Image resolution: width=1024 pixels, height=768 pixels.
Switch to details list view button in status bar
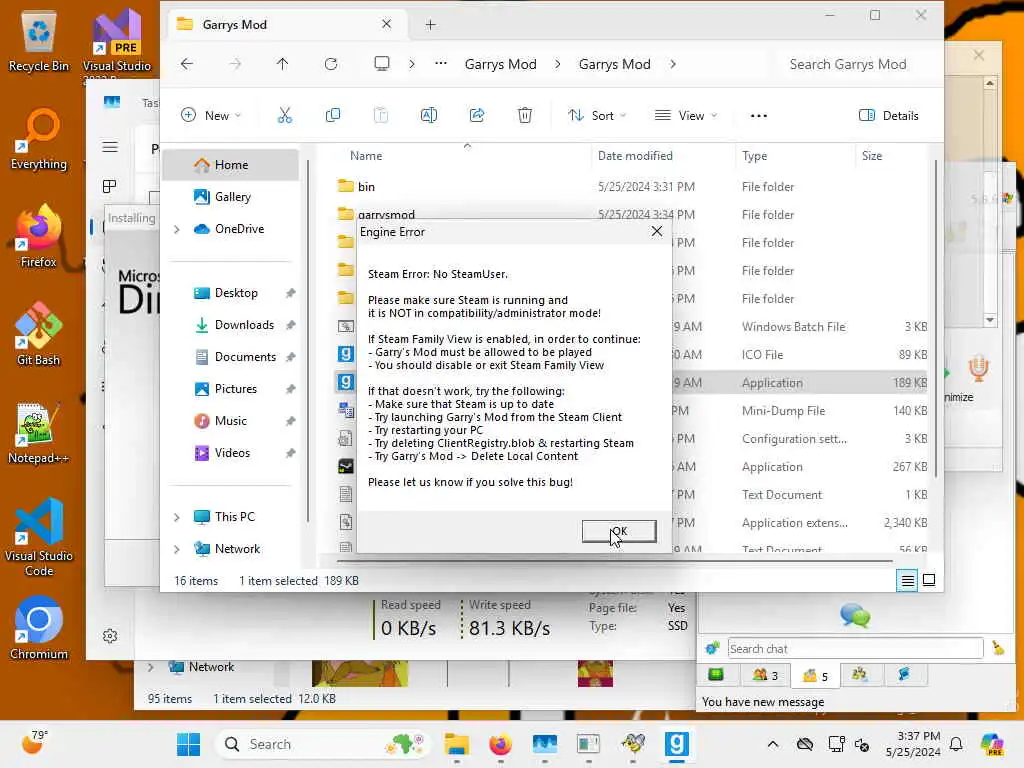coord(907,580)
